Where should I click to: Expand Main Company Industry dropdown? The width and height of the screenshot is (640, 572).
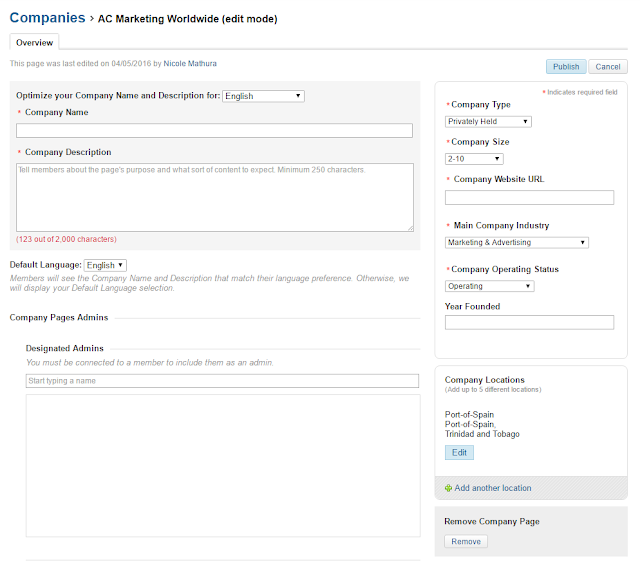coord(517,243)
